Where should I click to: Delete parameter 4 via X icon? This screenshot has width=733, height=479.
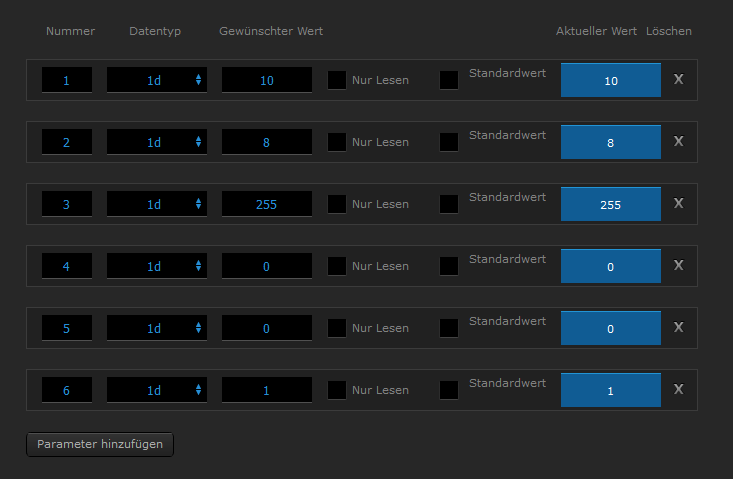pyautogui.click(x=678, y=266)
